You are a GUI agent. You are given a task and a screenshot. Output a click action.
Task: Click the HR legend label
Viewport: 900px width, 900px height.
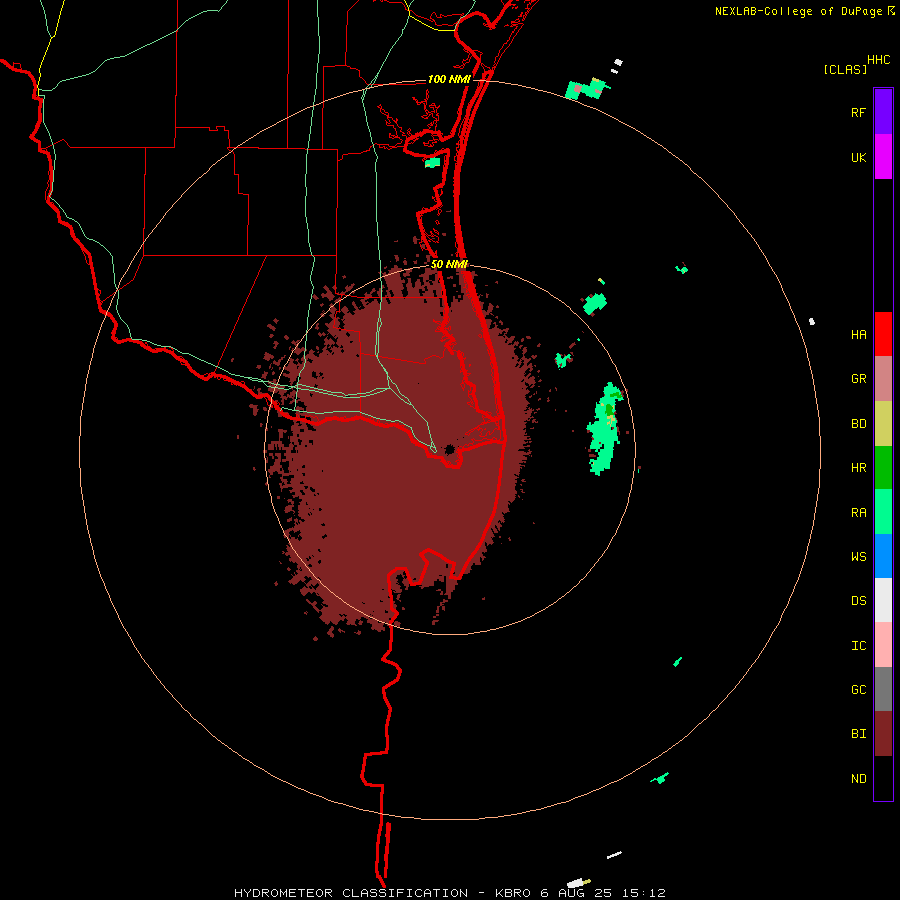coord(858,468)
